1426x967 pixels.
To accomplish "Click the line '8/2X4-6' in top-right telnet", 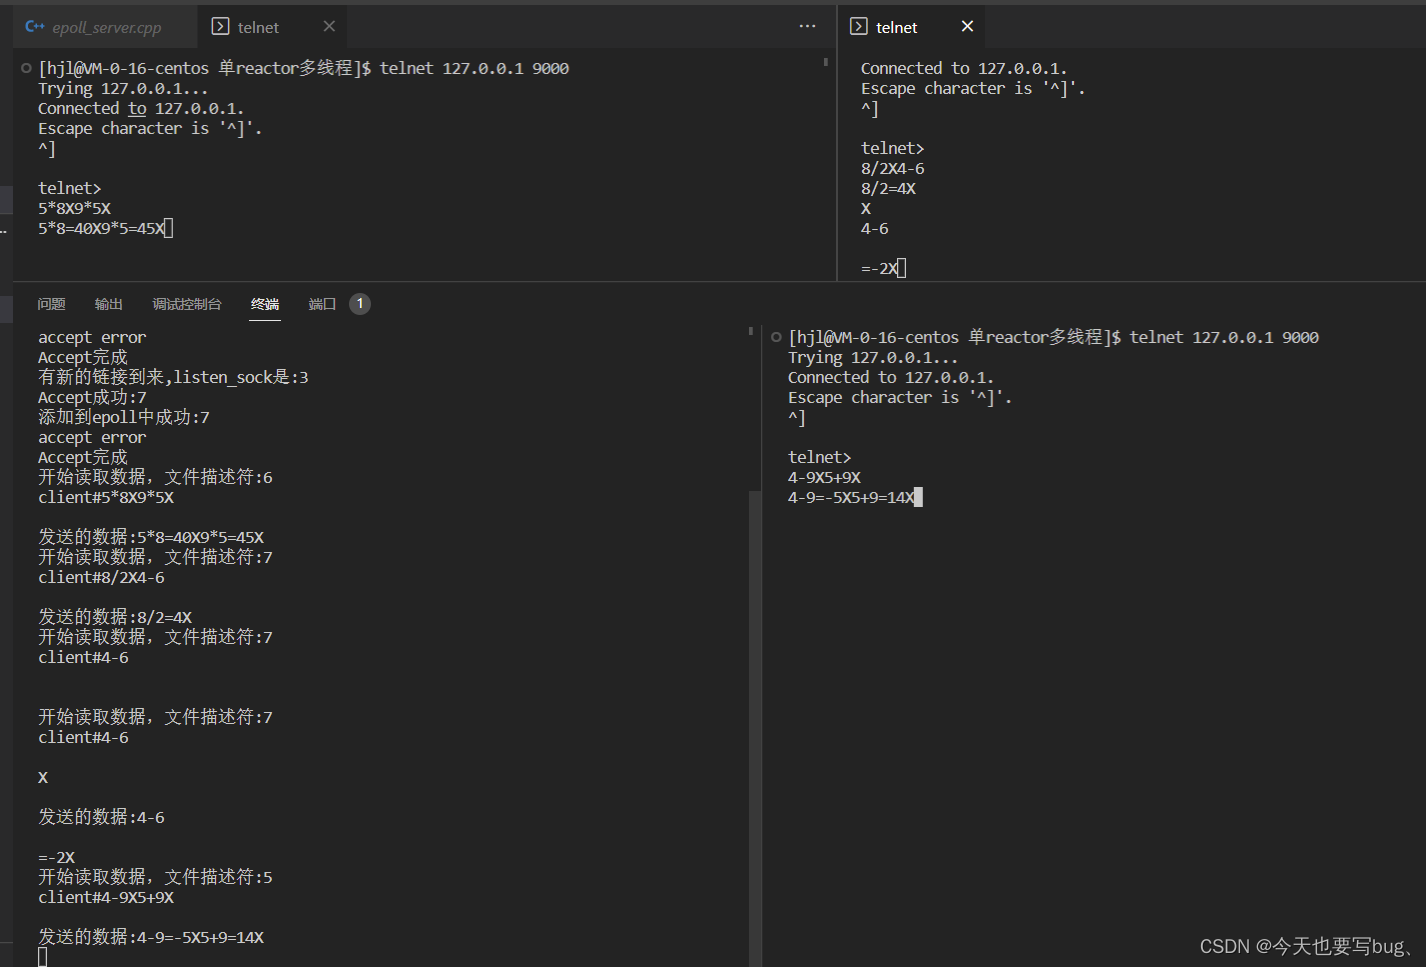I will (892, 168).
